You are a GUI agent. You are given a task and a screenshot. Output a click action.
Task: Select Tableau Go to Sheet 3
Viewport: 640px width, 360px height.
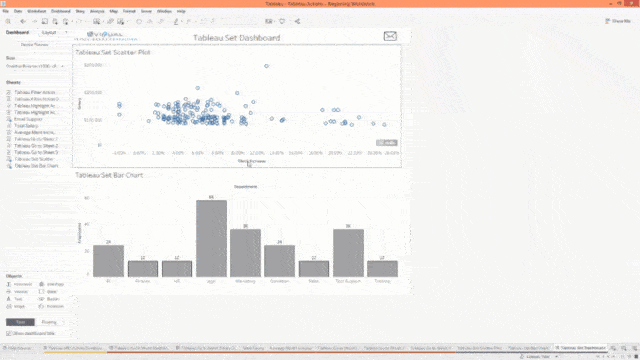pyautogui.click(x=36, y=152)
